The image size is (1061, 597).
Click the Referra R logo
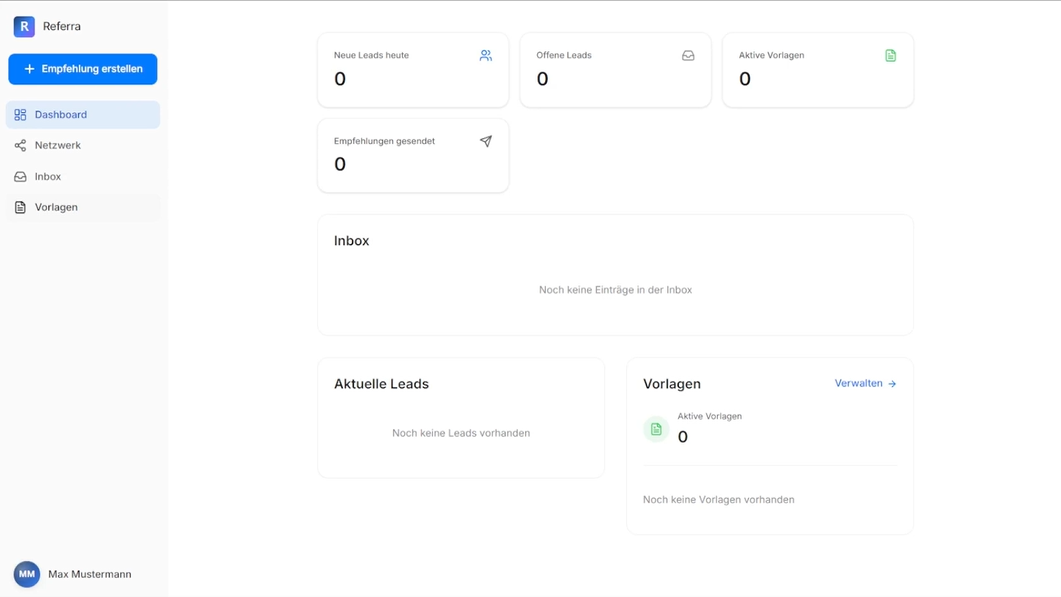23,25
